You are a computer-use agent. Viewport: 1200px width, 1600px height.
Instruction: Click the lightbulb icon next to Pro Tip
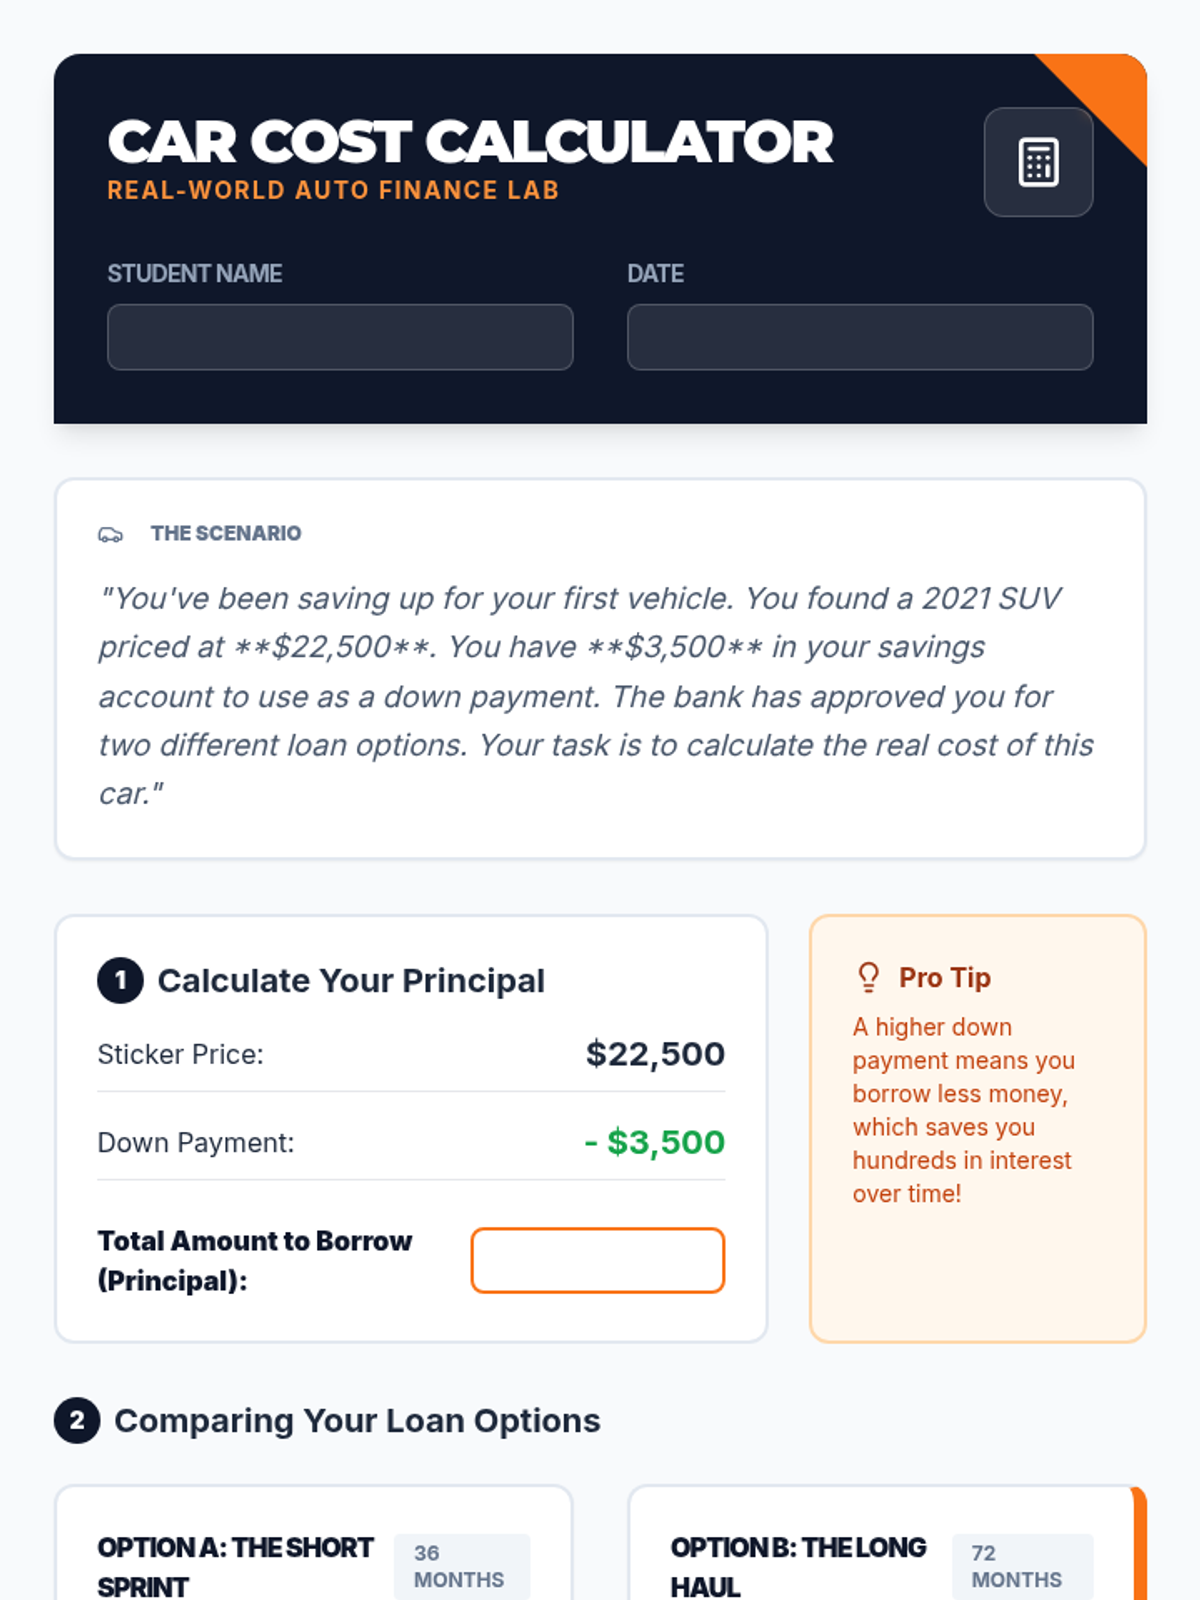click(868, 977)
